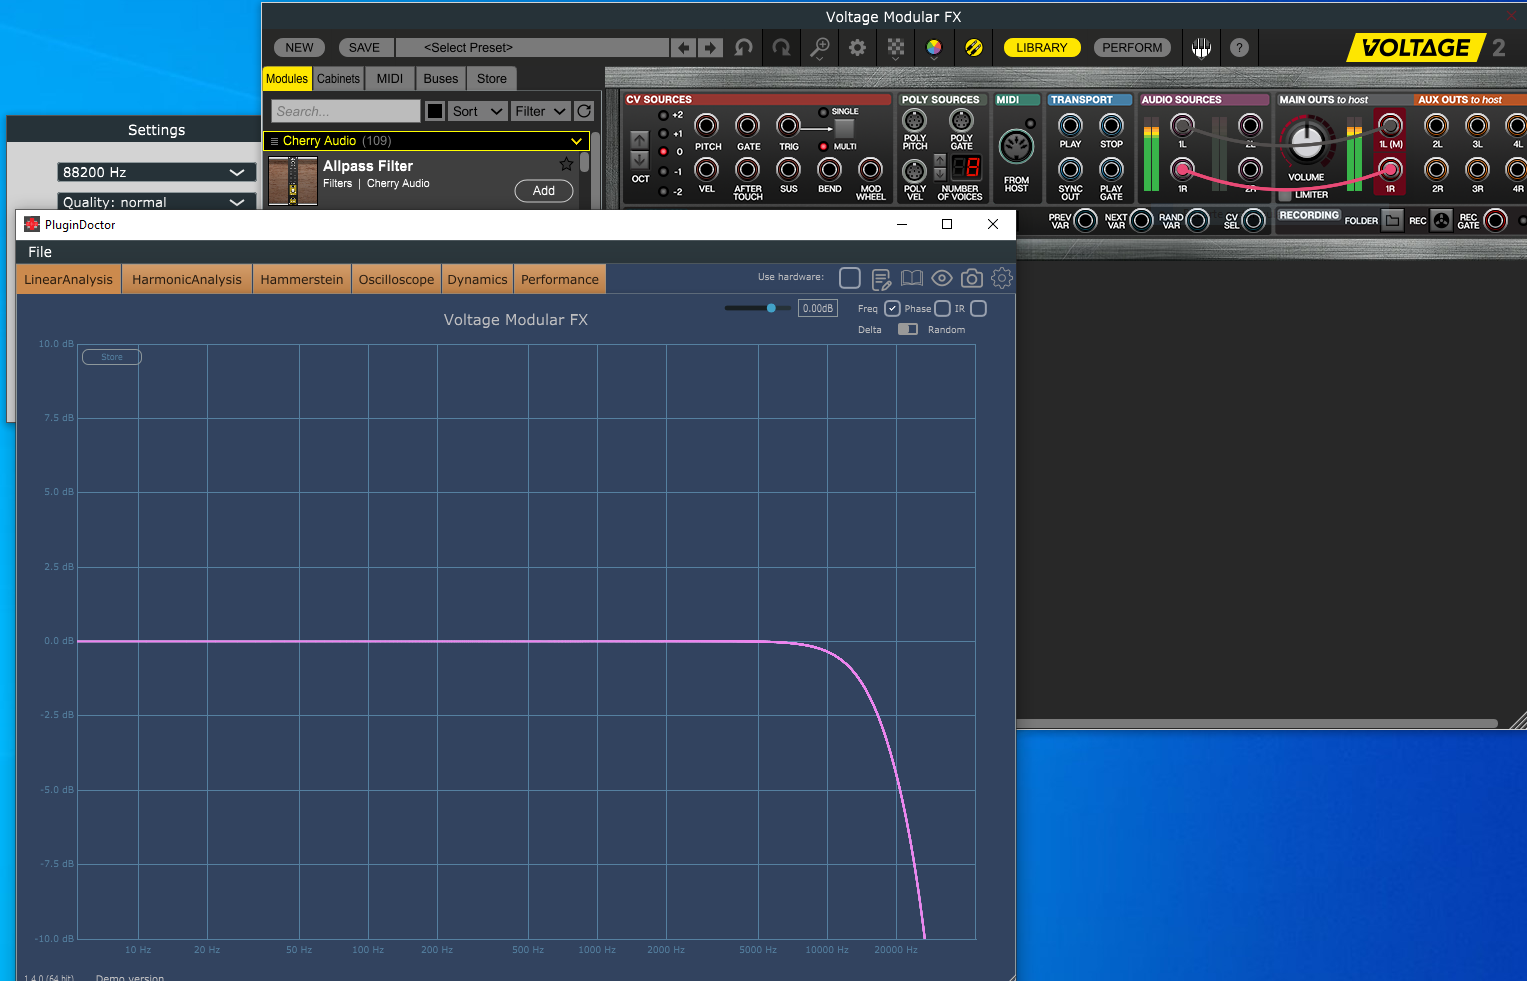Open the Hammerstein tab

click(x=302, y=279)
